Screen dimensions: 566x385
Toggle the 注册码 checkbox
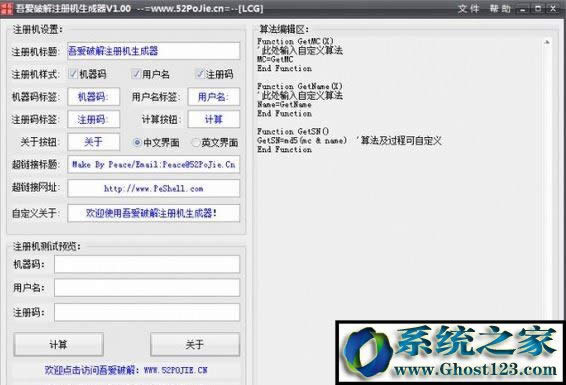coord(200,74)
